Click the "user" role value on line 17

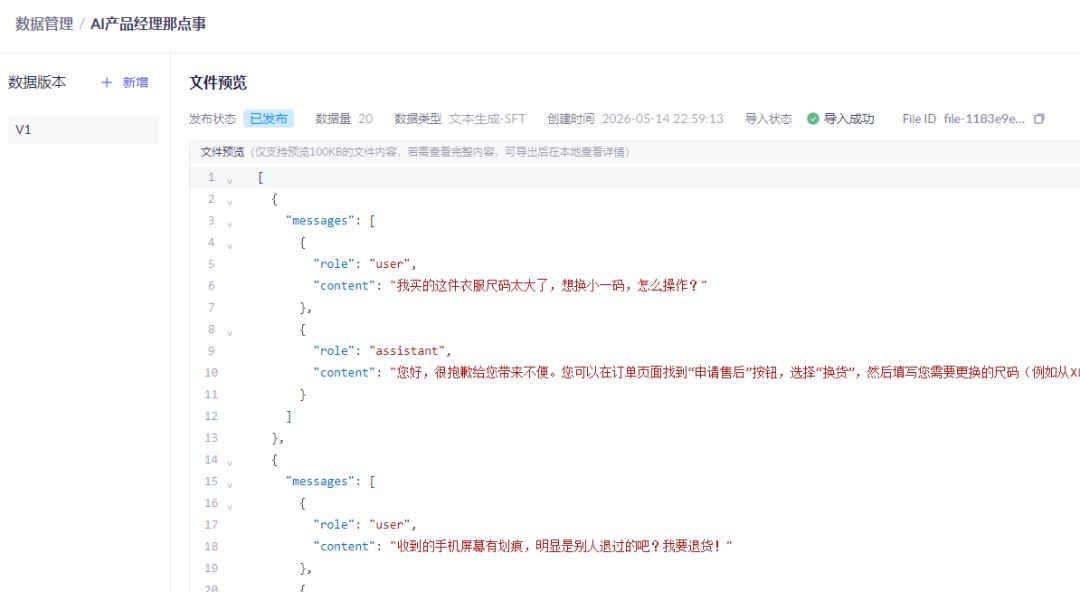click(x=391, y=524)
